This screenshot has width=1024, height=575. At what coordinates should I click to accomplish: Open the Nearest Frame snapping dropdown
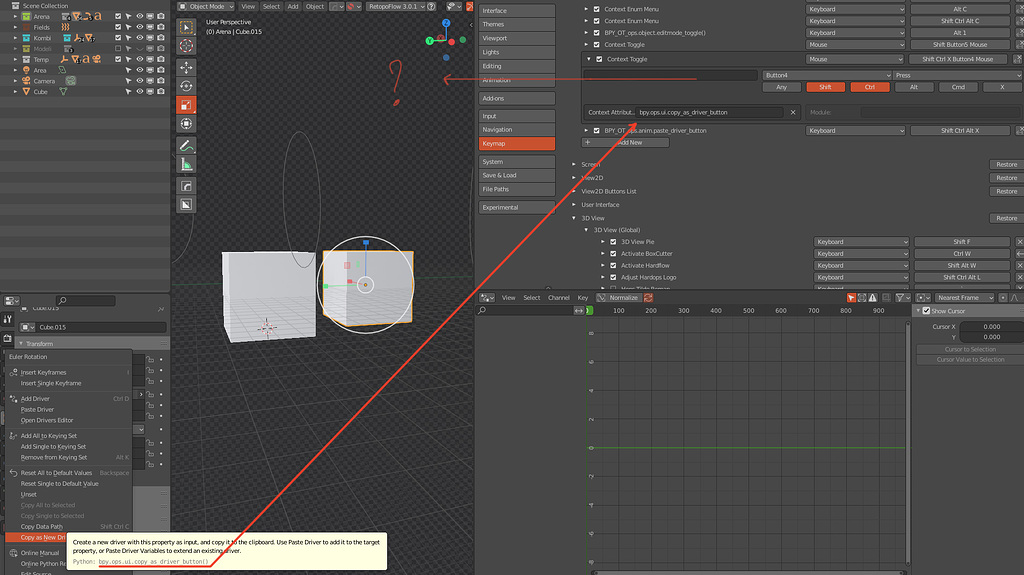[964, 298]
